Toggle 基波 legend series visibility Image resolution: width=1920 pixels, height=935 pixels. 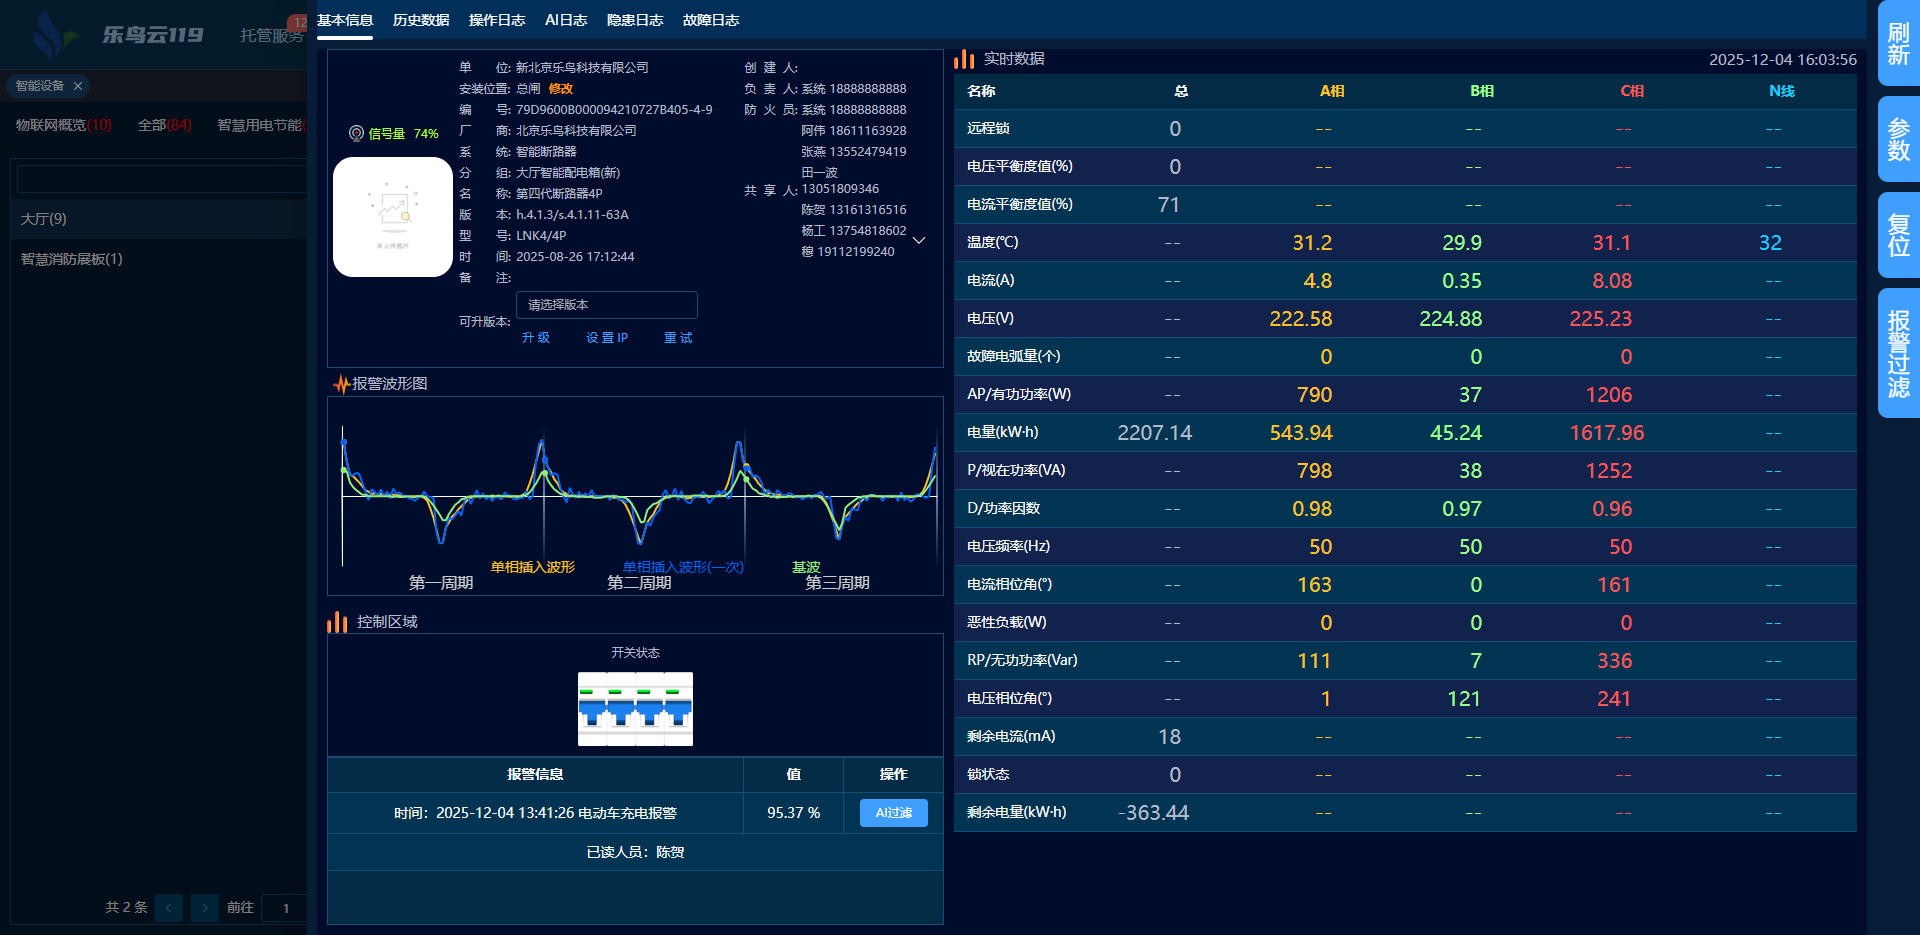(x=805, y=567)
